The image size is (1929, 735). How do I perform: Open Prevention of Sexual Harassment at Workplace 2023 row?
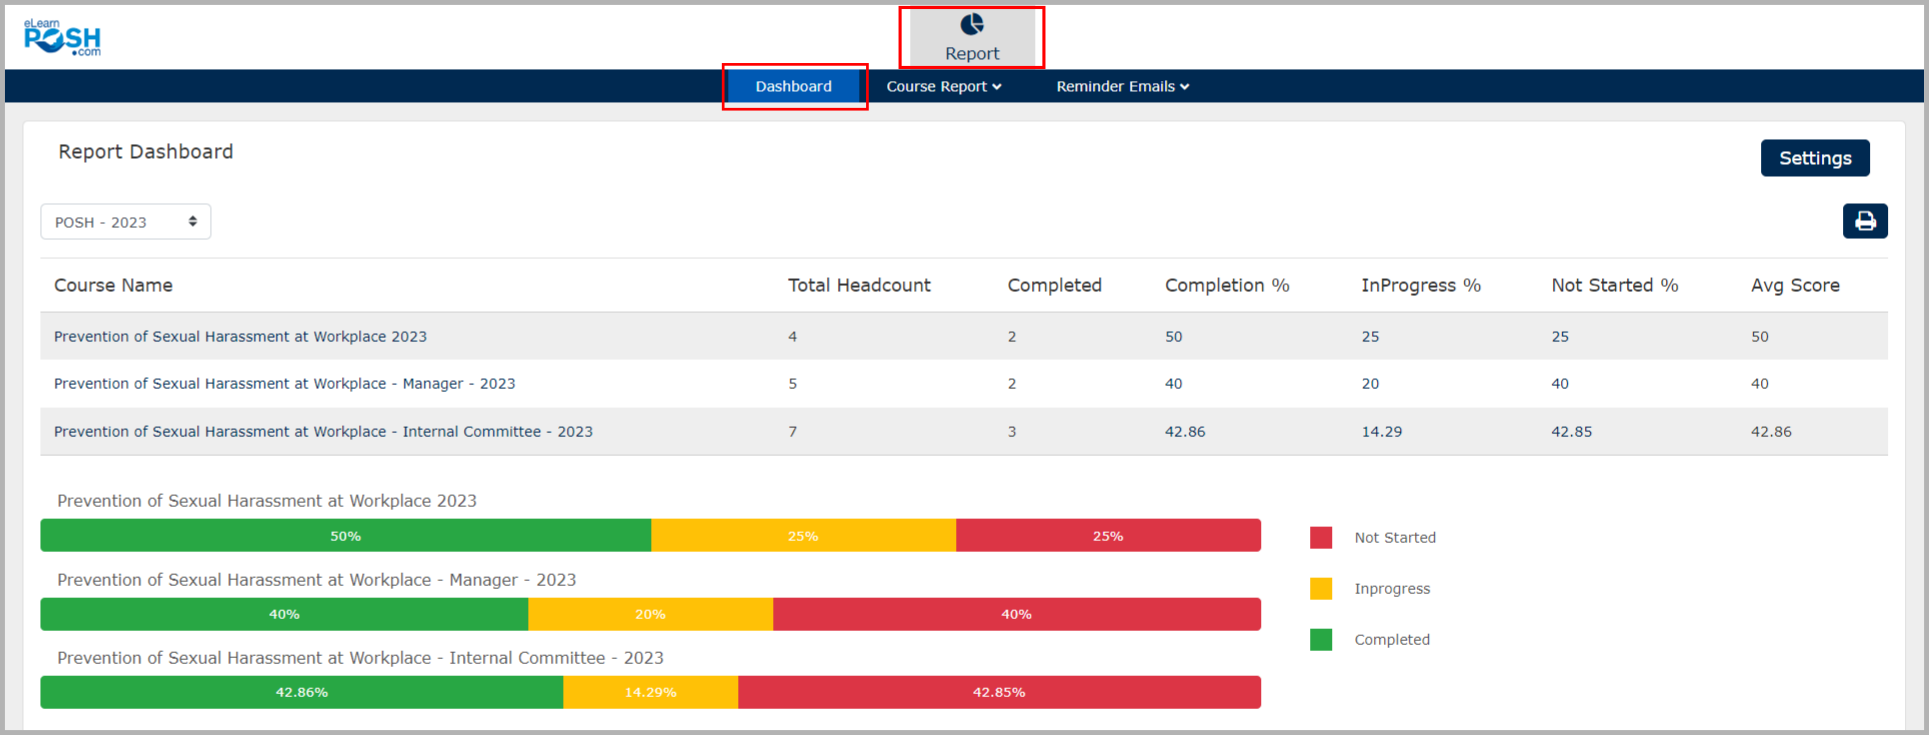pyautogui.click(x=240, y=337)
